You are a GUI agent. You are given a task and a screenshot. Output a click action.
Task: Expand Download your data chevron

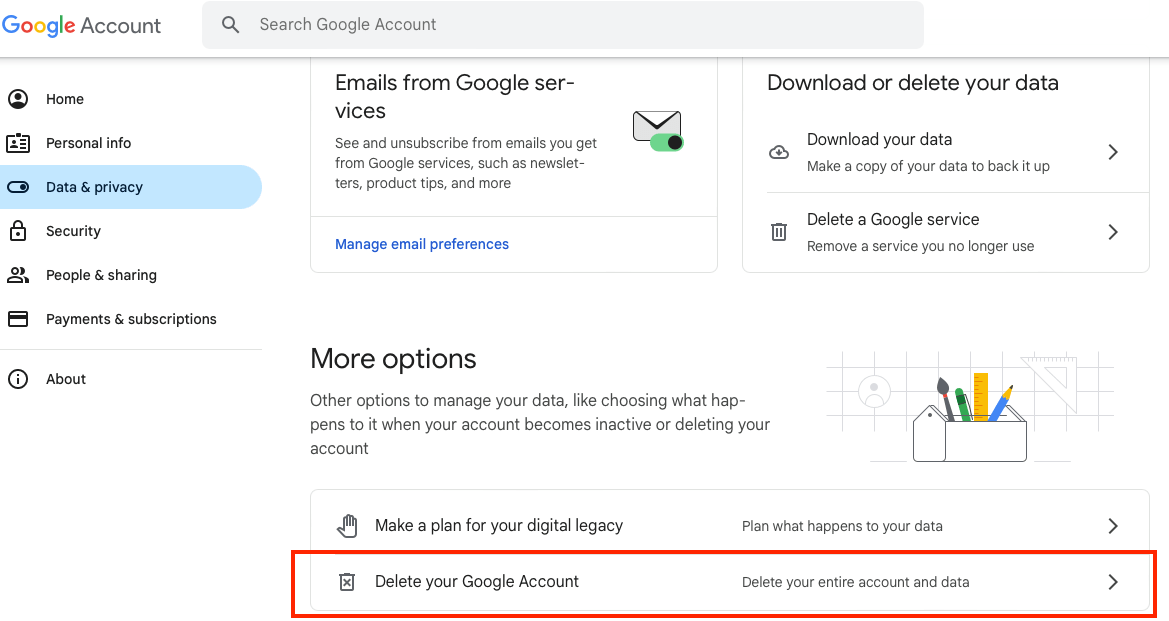[x=1113, y=152]
